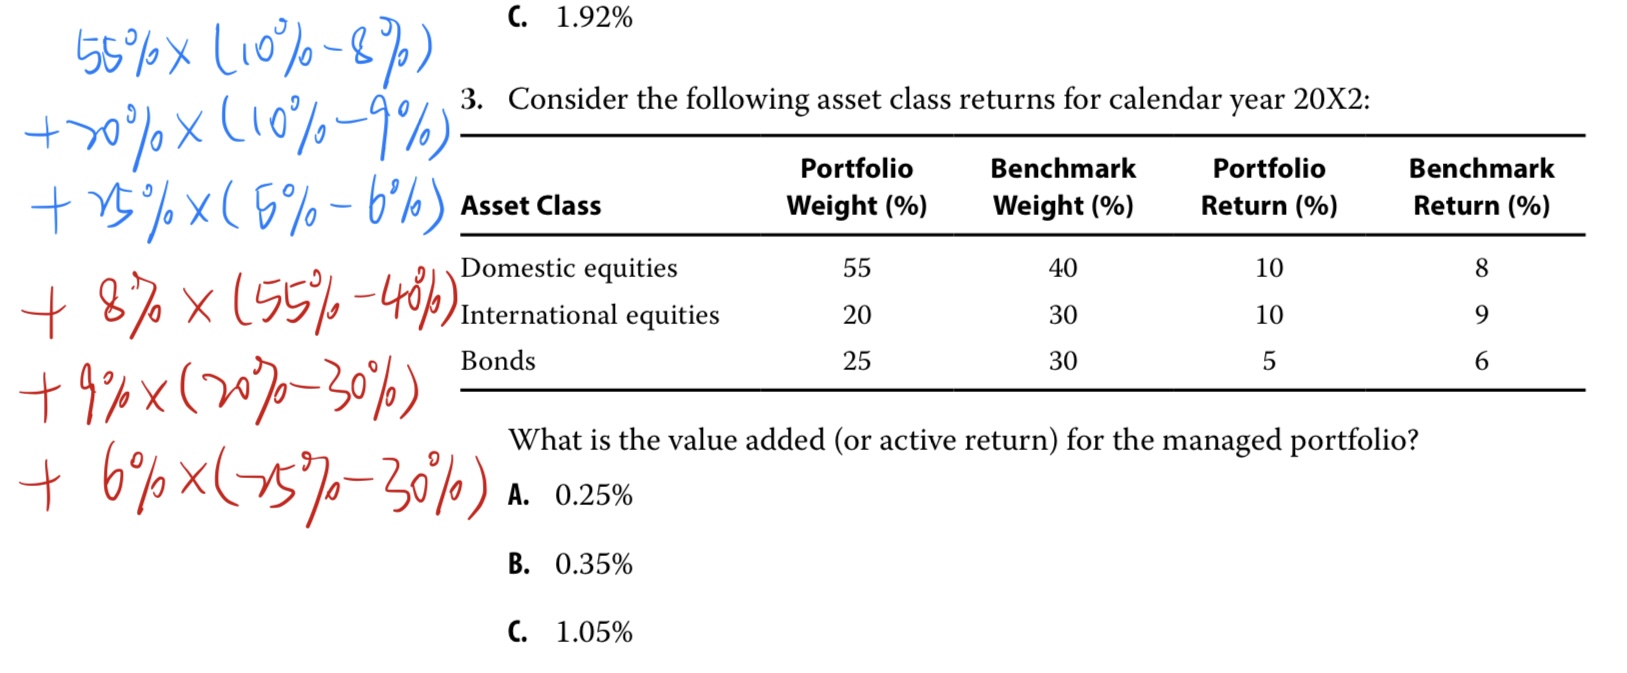The image size is (1627, 673).
Task: Select answer option C, 1.05%
Action: 572,632
